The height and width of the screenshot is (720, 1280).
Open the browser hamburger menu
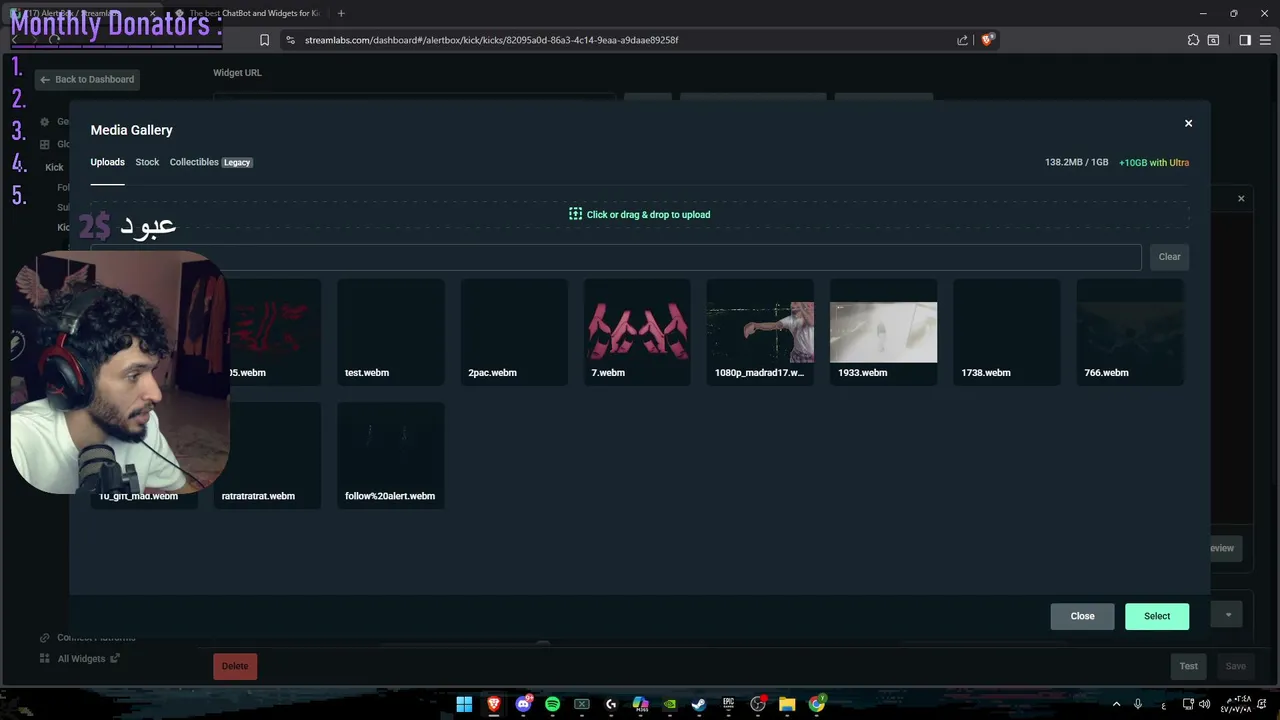coord(1264,40)
